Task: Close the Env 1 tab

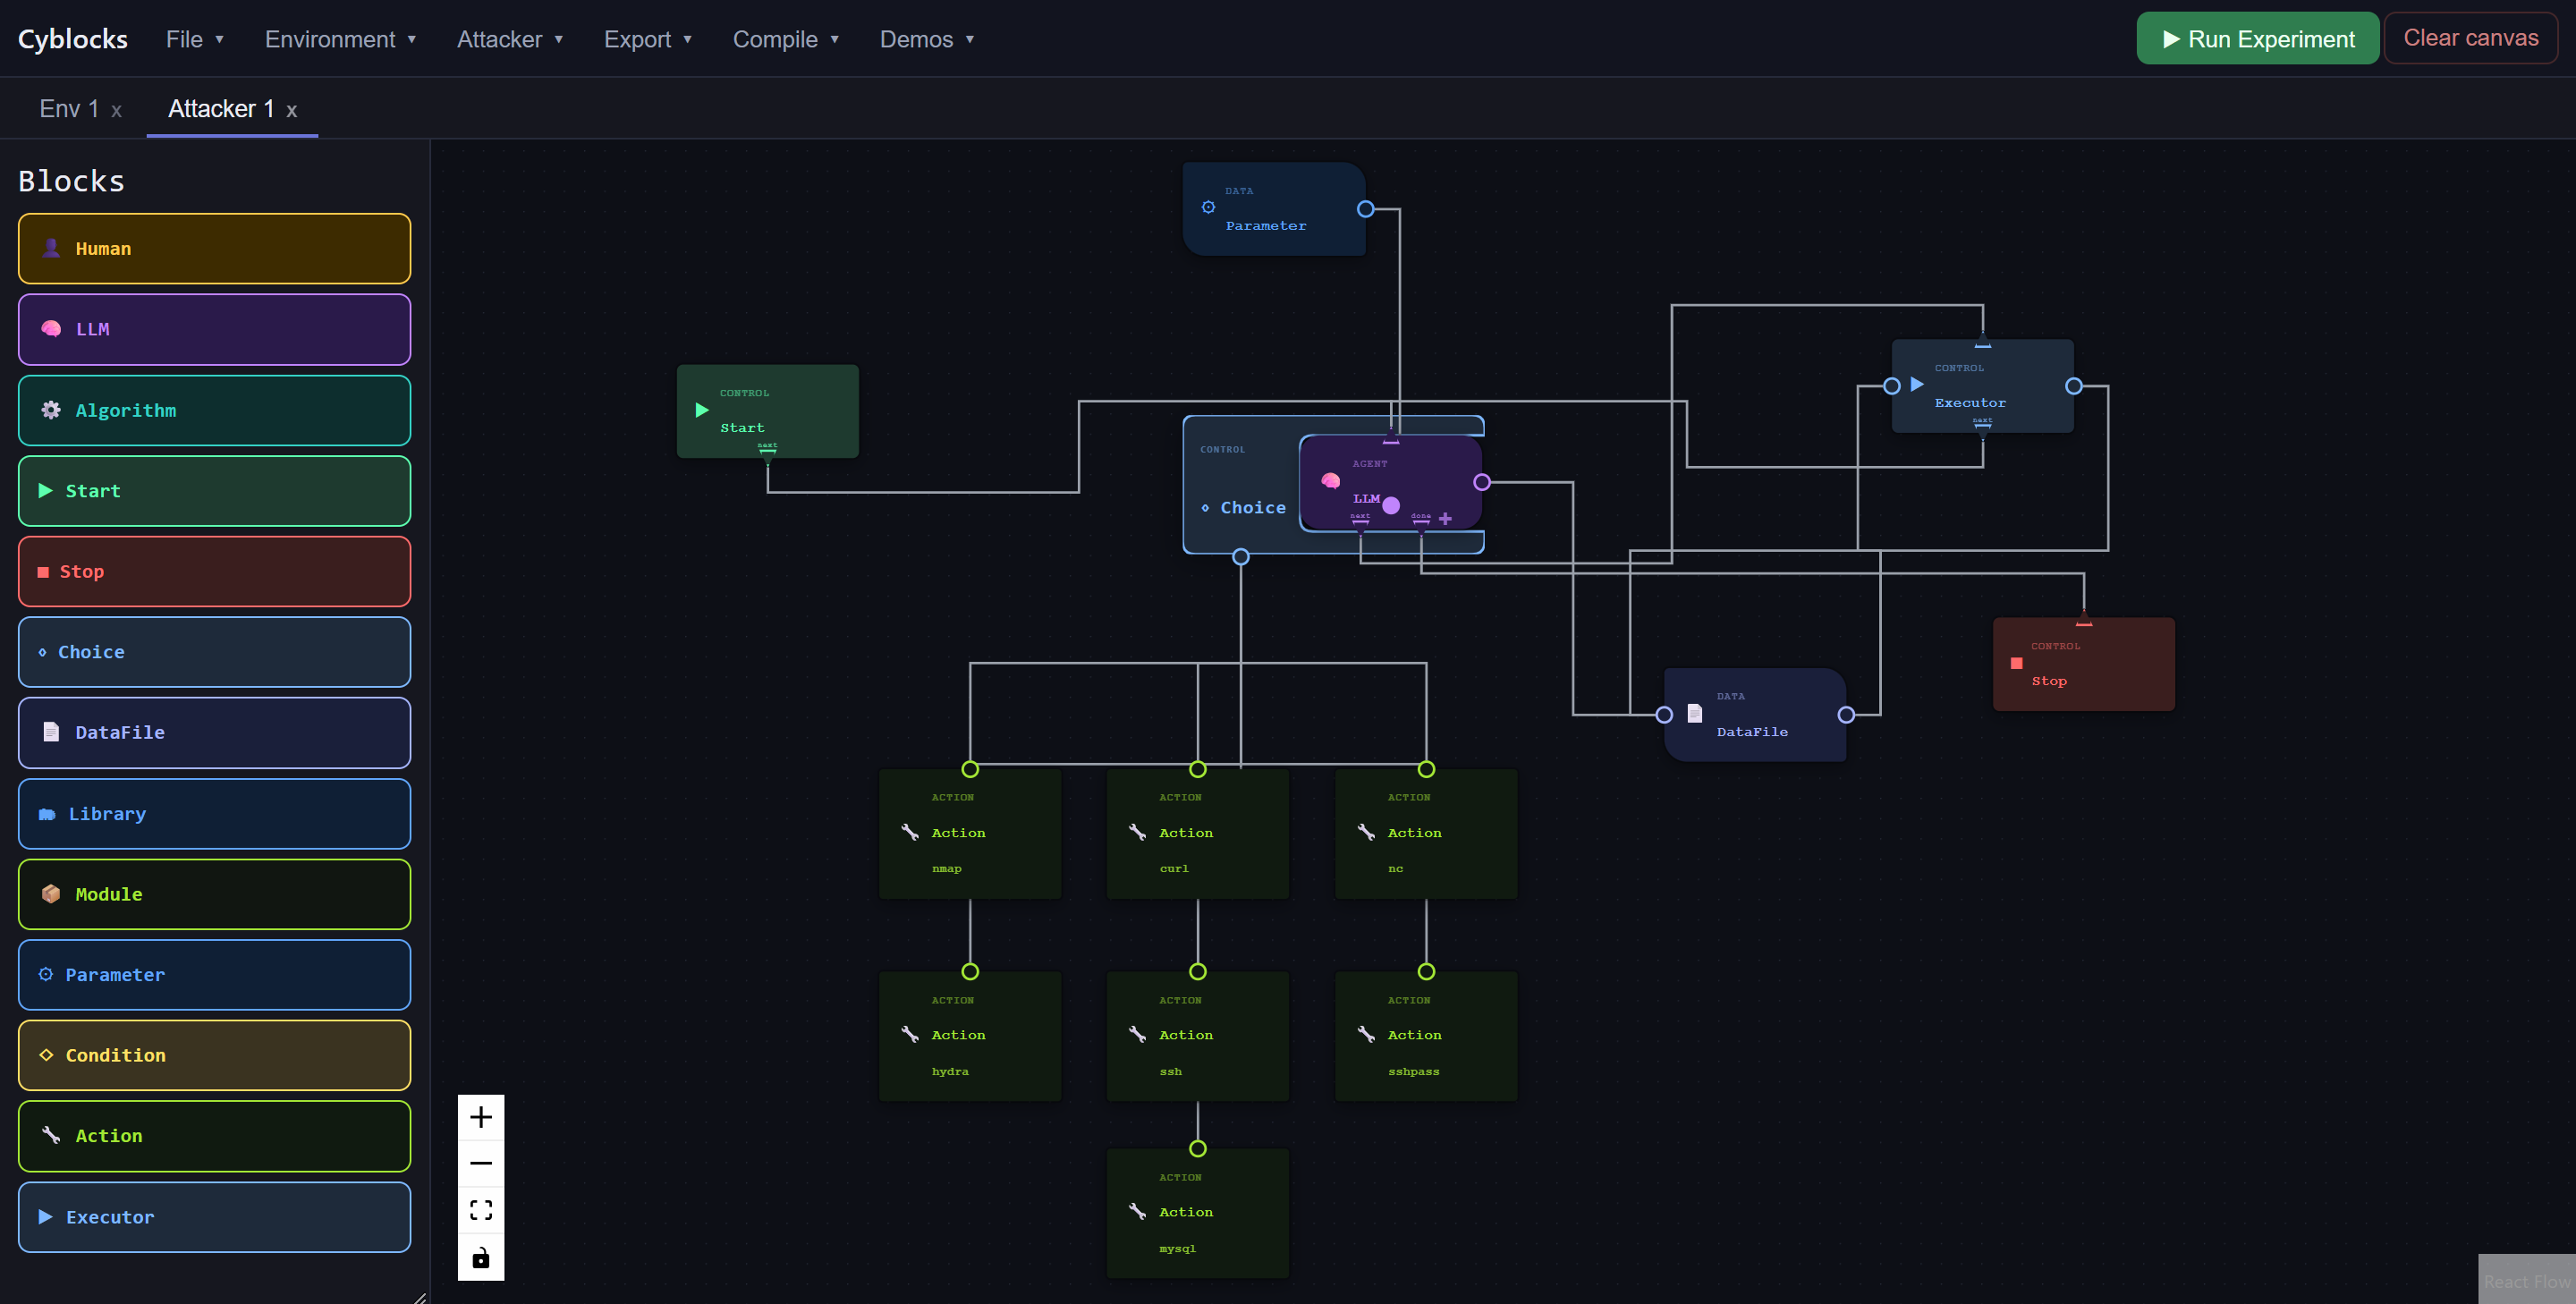Action: (x=116, y=111)
